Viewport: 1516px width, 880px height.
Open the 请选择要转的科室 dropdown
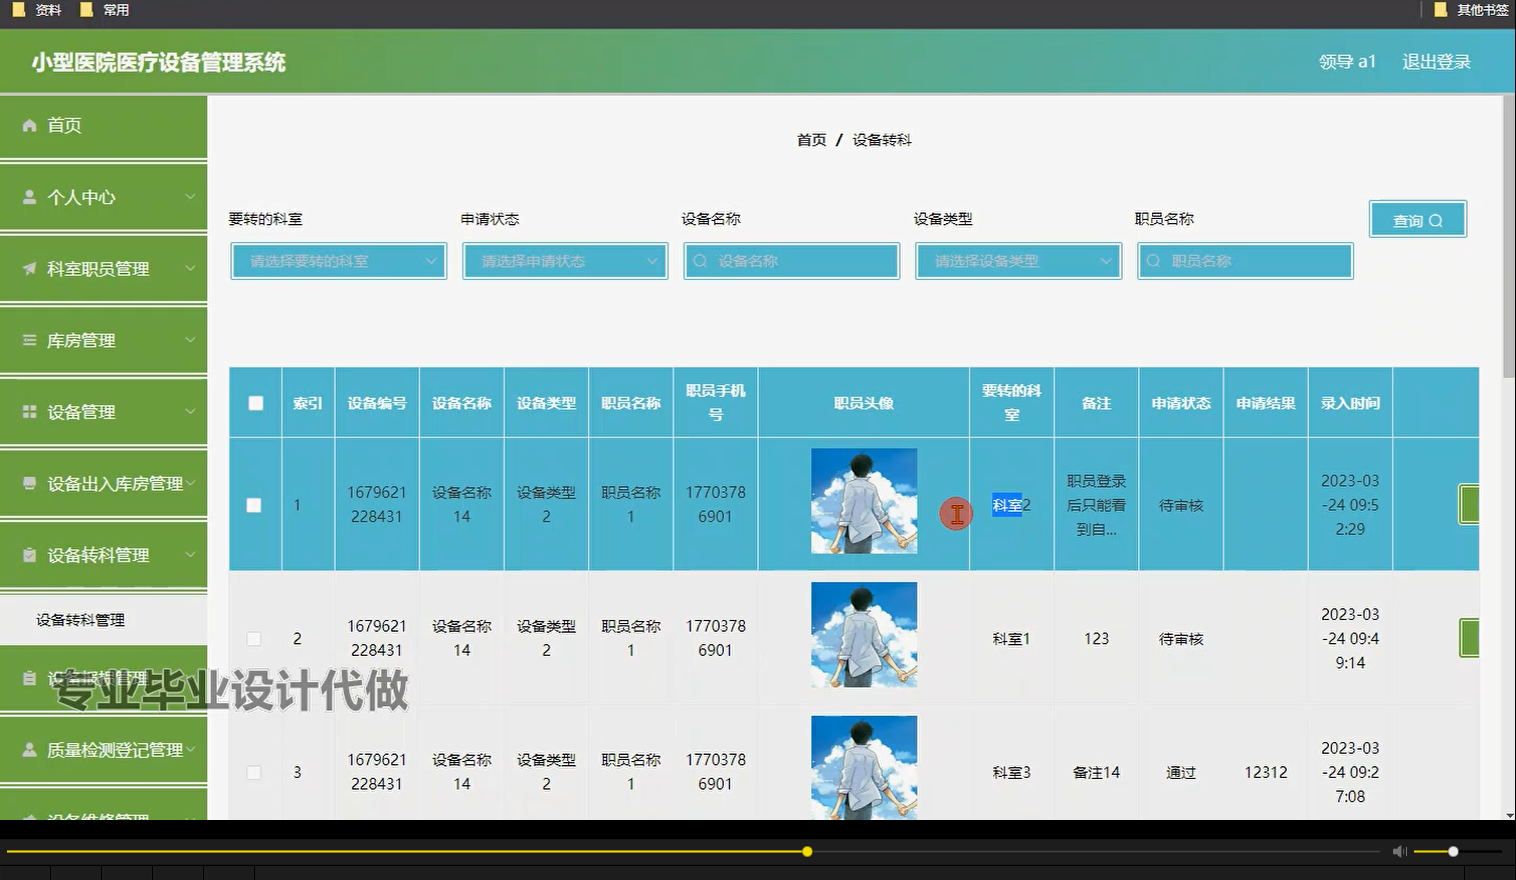pyautogui.click(x=337, y=261)
